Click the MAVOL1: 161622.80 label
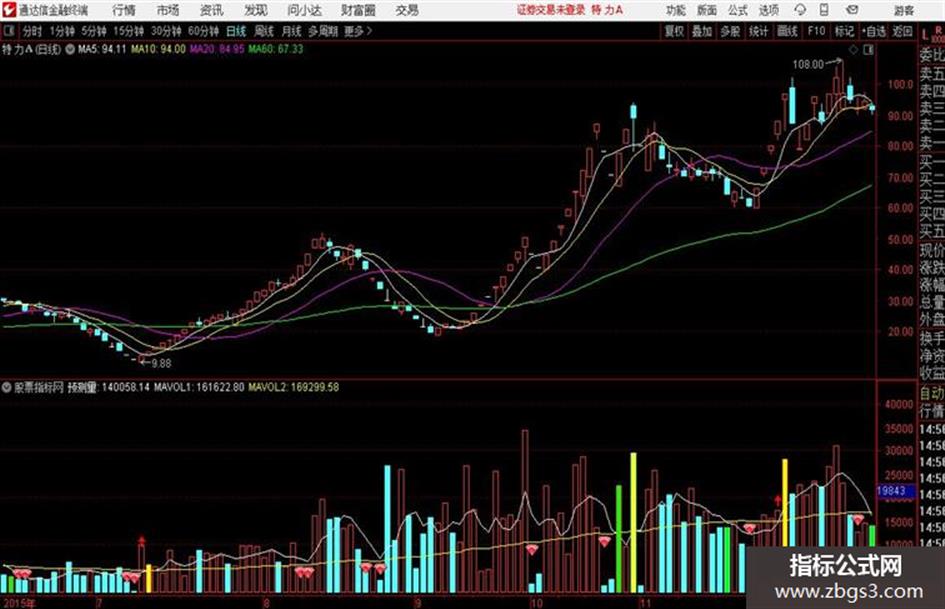The image size is (945, 609). [199, 387]
